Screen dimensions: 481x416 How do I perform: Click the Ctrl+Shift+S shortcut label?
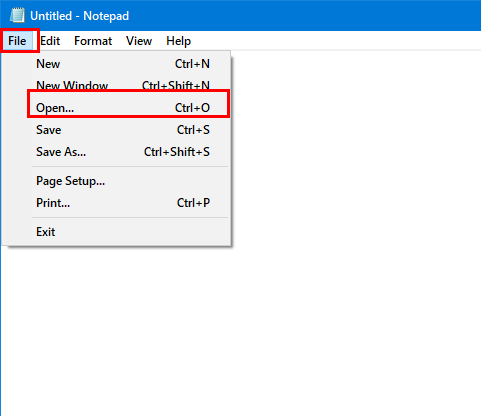pos(177,152)
